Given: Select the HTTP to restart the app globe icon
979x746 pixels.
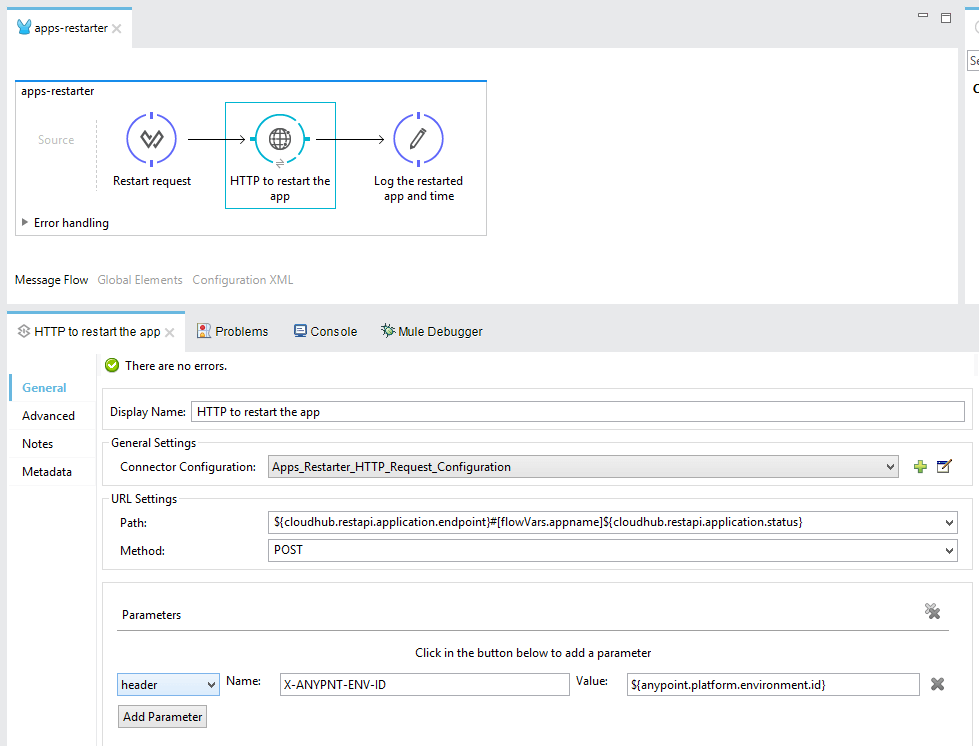Looking at the screenshot, I should point(280,139).
